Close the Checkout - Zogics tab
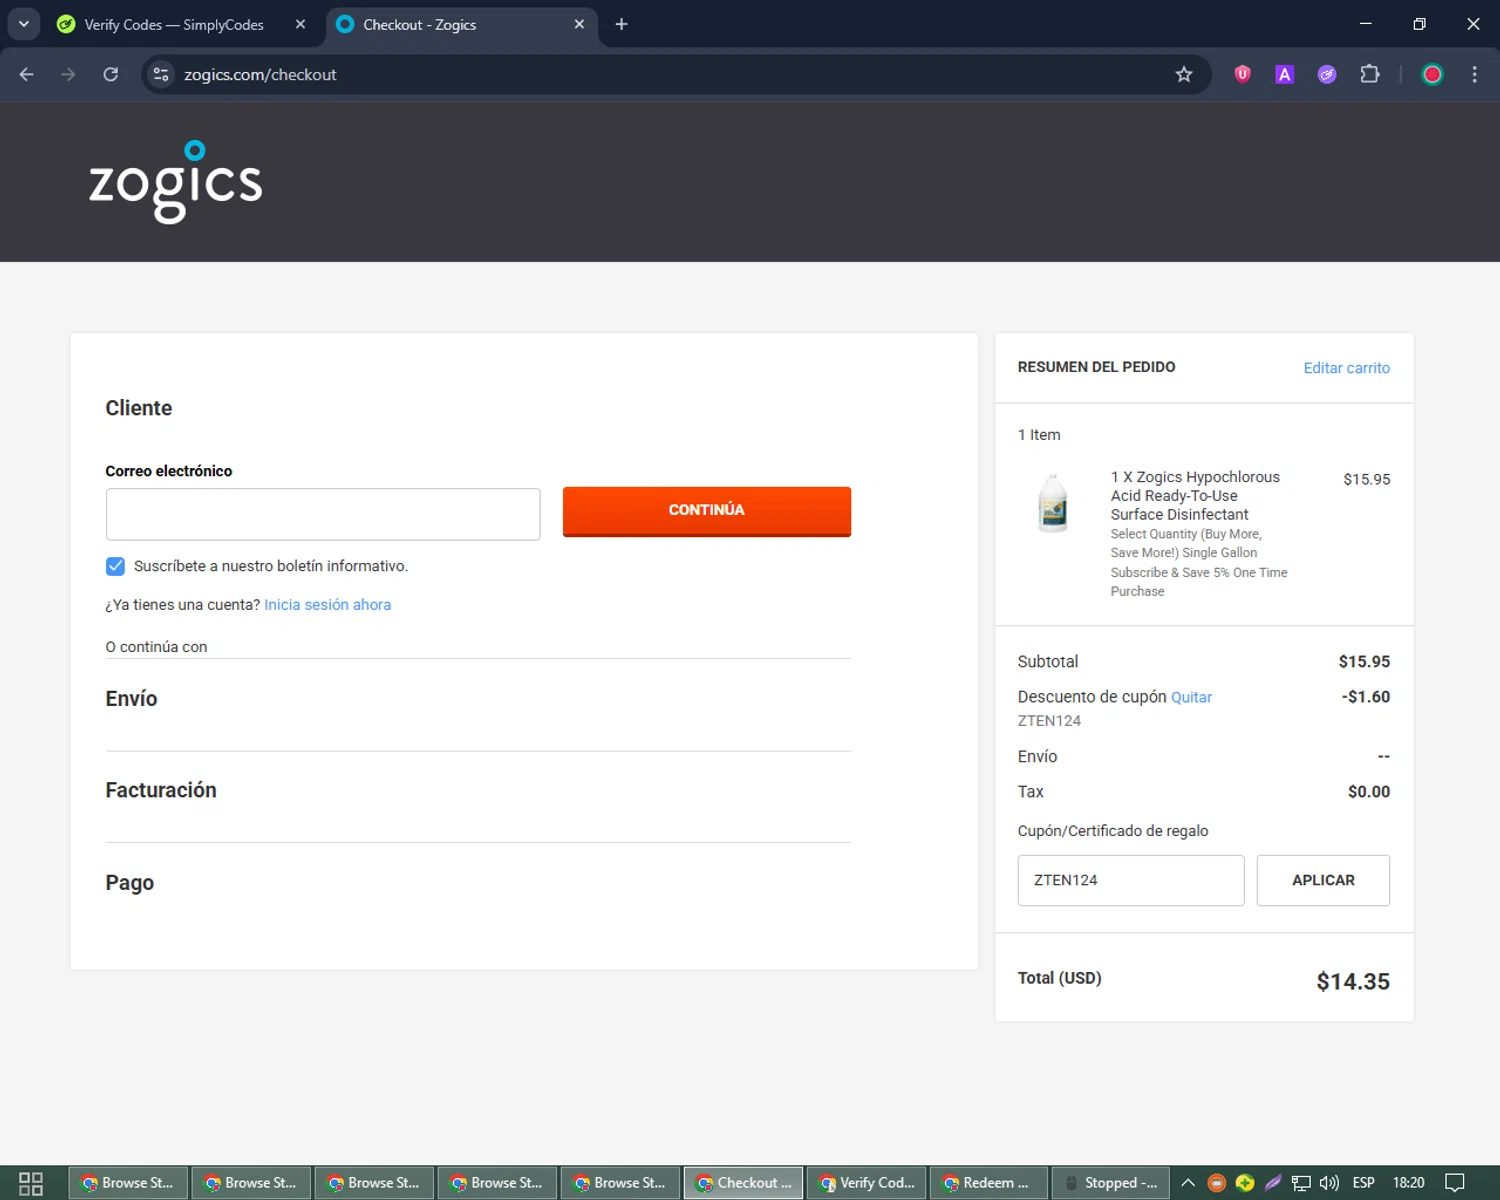The width and height of the screenshot is (1500, 1200). click(579, 24)
